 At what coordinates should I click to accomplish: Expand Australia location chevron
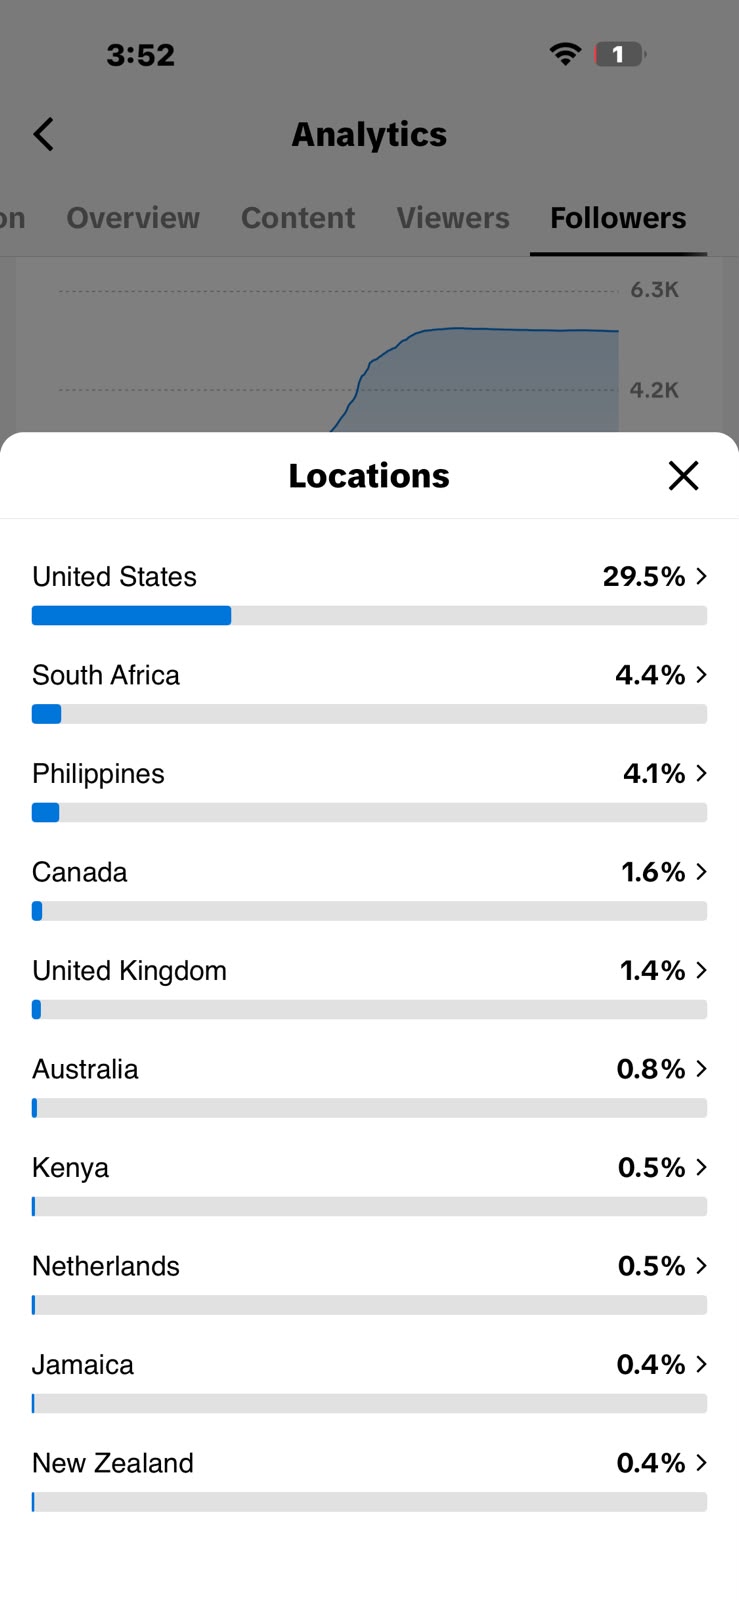click(x=702, y=1069)
